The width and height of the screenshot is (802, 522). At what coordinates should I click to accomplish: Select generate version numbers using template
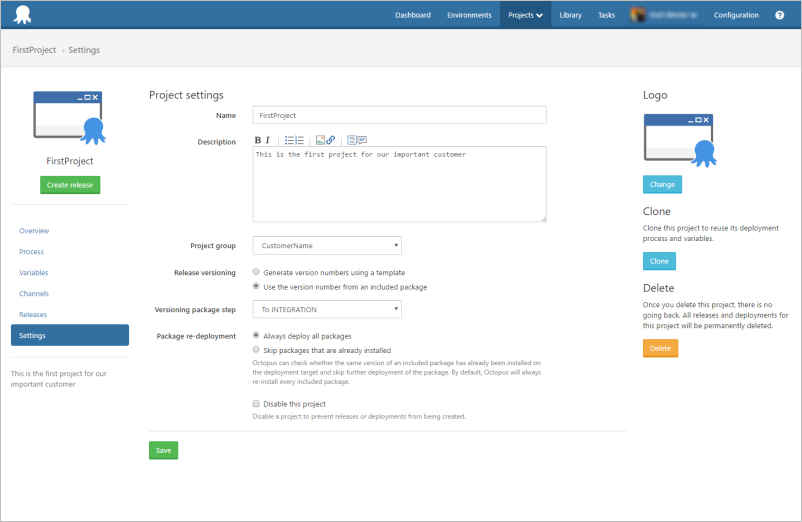257,272
